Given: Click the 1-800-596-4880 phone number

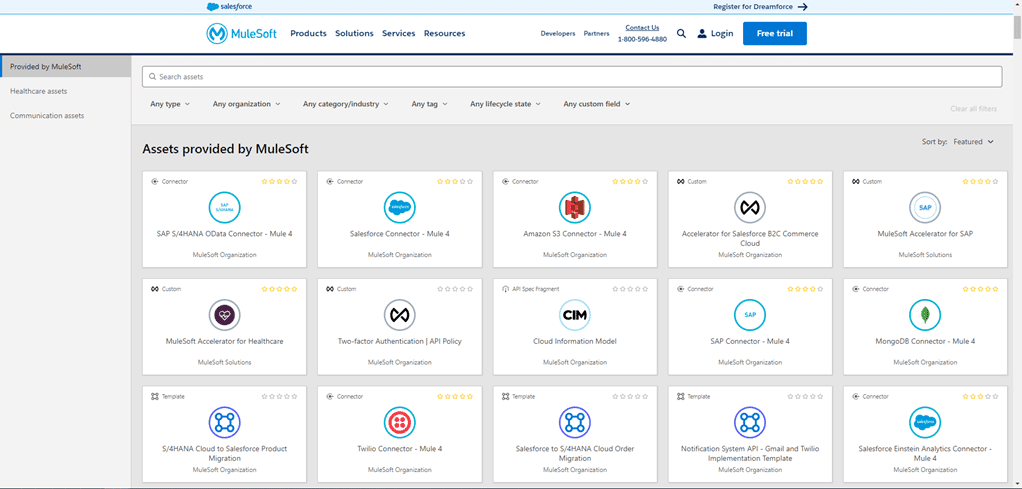Looking at the screenshot, I should (642, 39).
